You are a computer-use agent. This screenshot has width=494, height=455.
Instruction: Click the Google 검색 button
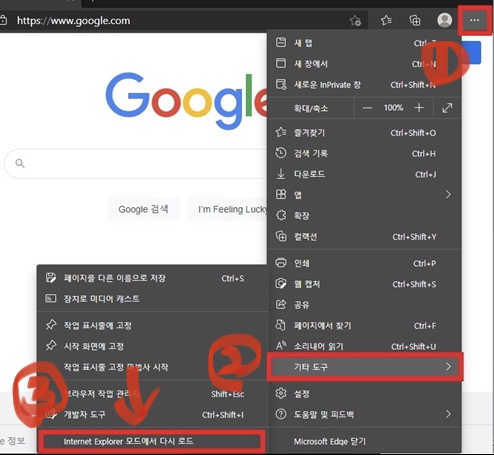143,209
